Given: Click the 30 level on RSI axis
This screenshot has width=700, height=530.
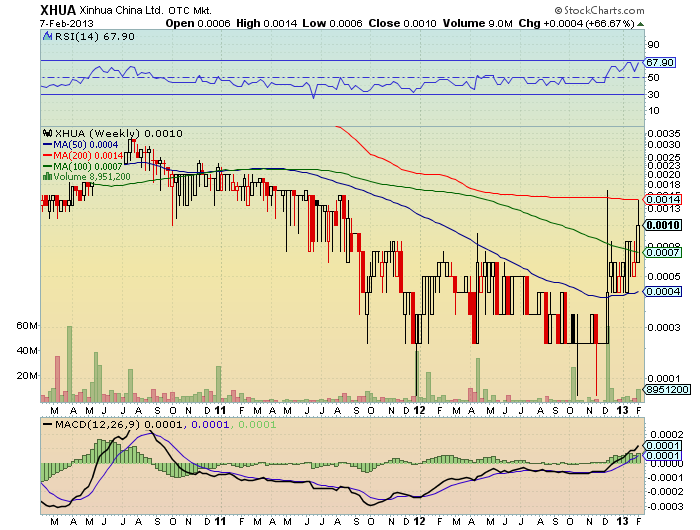Looking at the screenshot, I should [653, 94].
